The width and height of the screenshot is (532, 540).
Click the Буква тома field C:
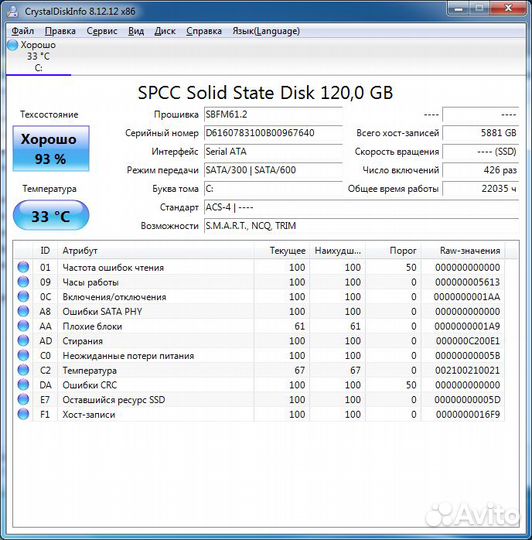pyautogui.click(x=273, y=189)
